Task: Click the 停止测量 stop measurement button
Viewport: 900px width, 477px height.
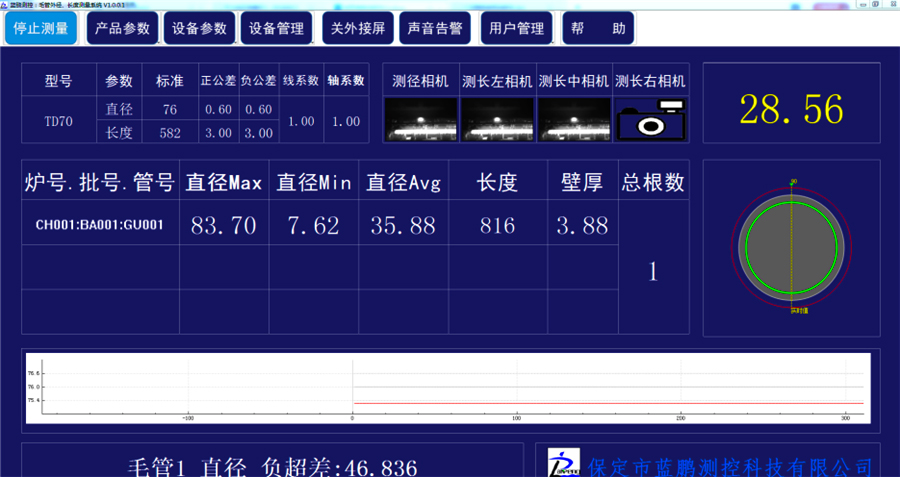Action: pos(41,28)
